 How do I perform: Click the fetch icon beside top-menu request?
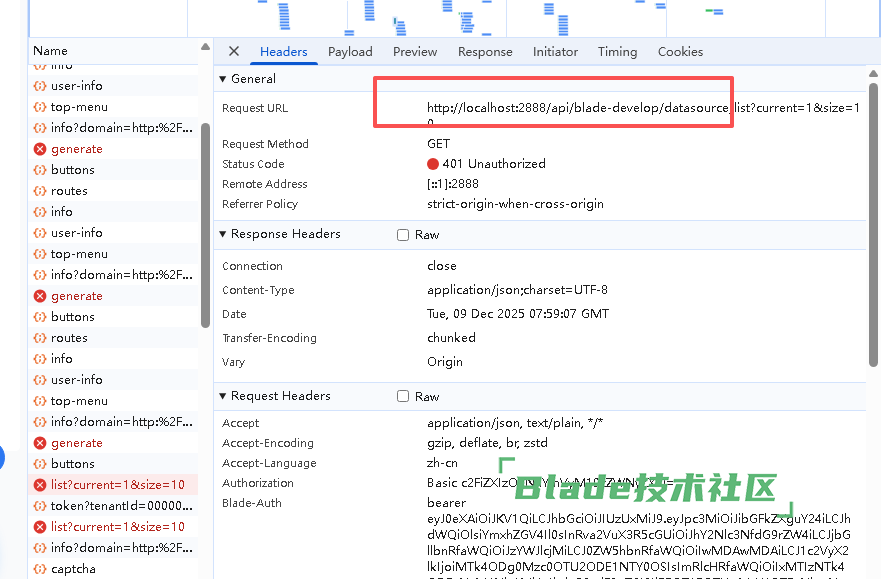[40, 107]
